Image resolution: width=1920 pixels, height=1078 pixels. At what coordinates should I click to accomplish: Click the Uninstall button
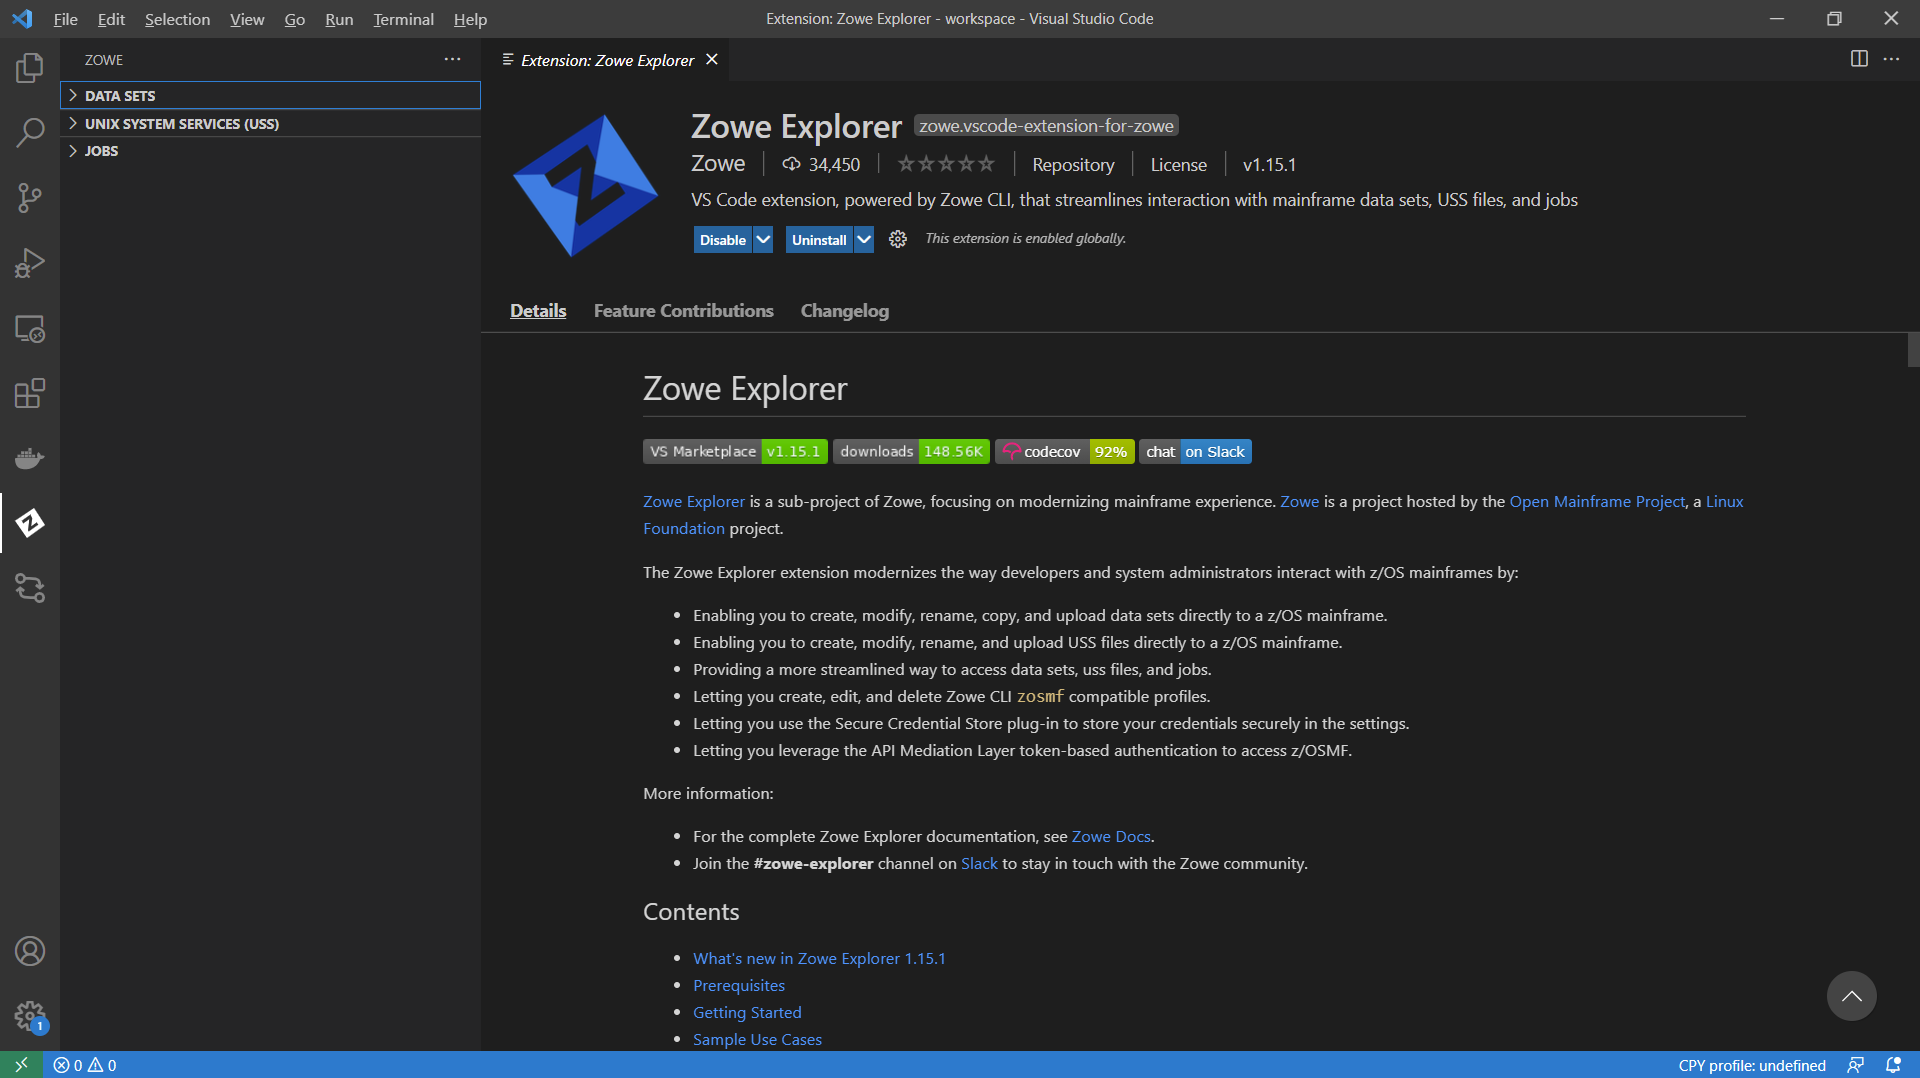[x=818, y=240]
